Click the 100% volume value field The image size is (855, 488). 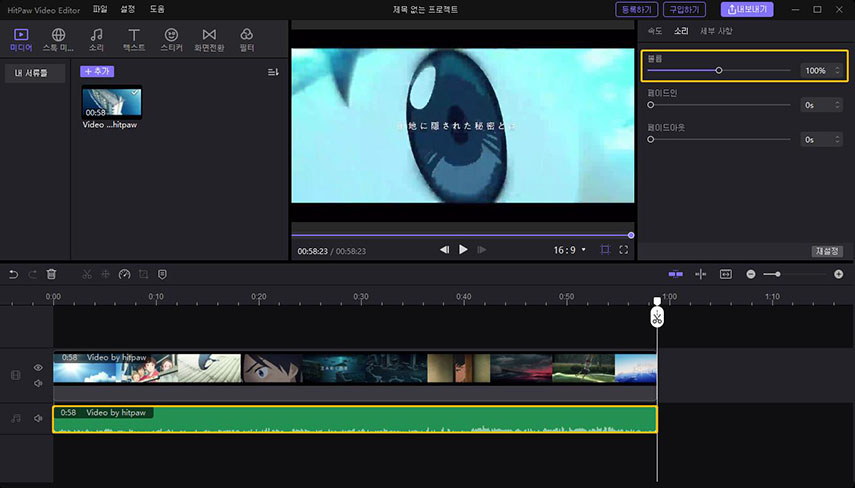(816, 70)
